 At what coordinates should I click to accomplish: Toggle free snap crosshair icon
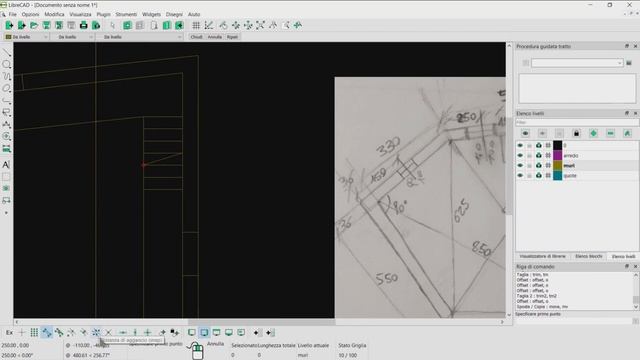[22, 333]
